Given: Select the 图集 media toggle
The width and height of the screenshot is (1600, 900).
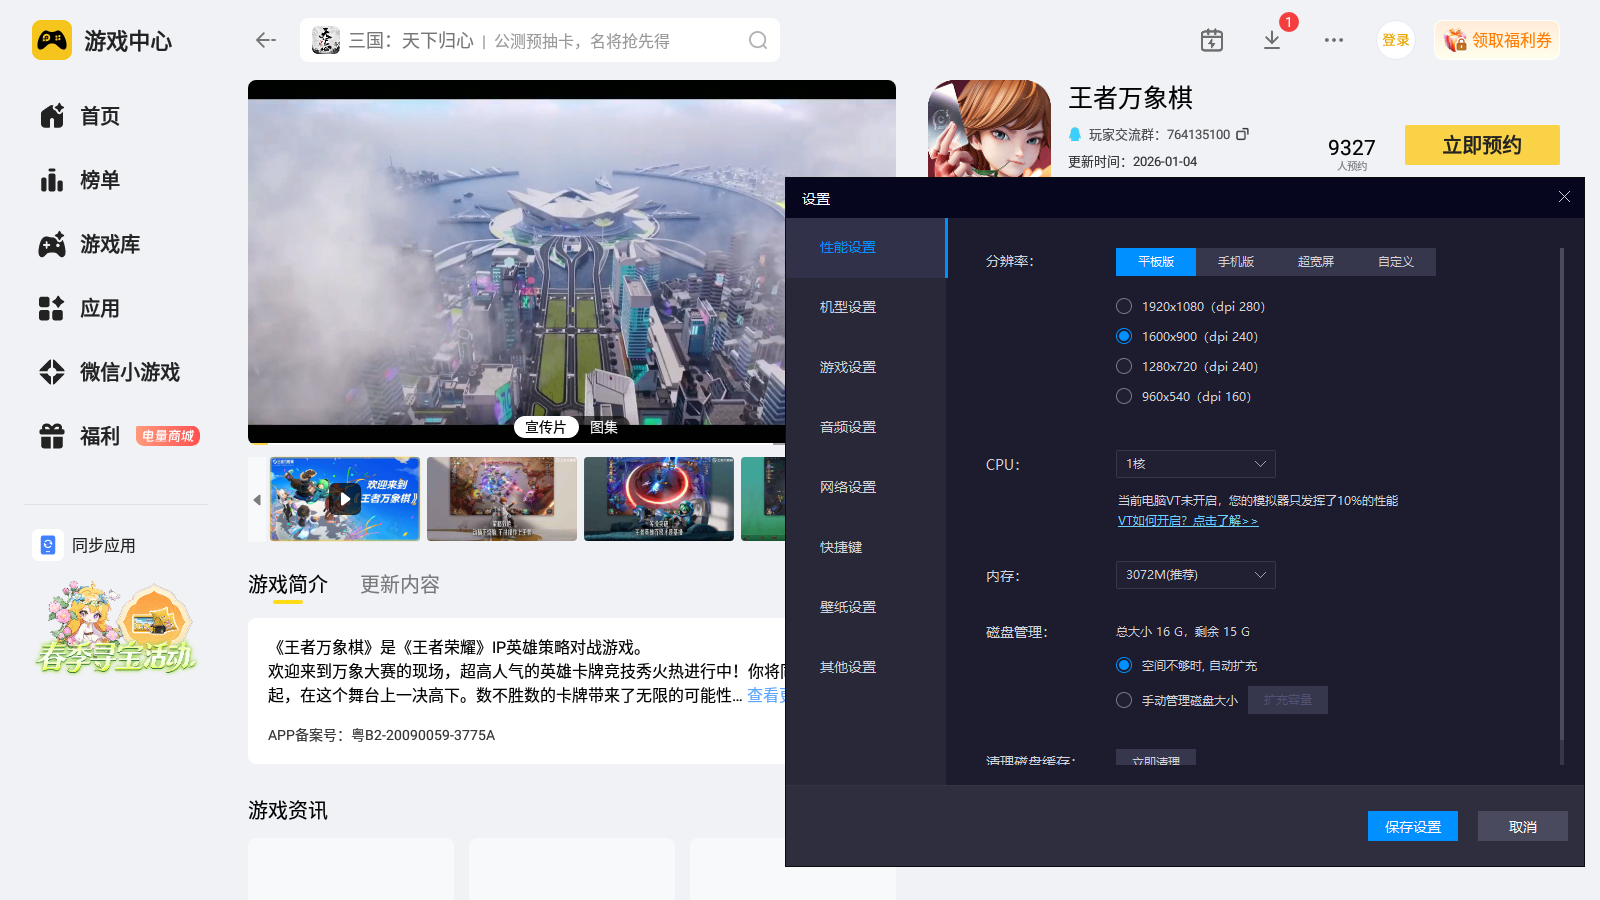Looking at the screenshot, I should click(604, 427).
